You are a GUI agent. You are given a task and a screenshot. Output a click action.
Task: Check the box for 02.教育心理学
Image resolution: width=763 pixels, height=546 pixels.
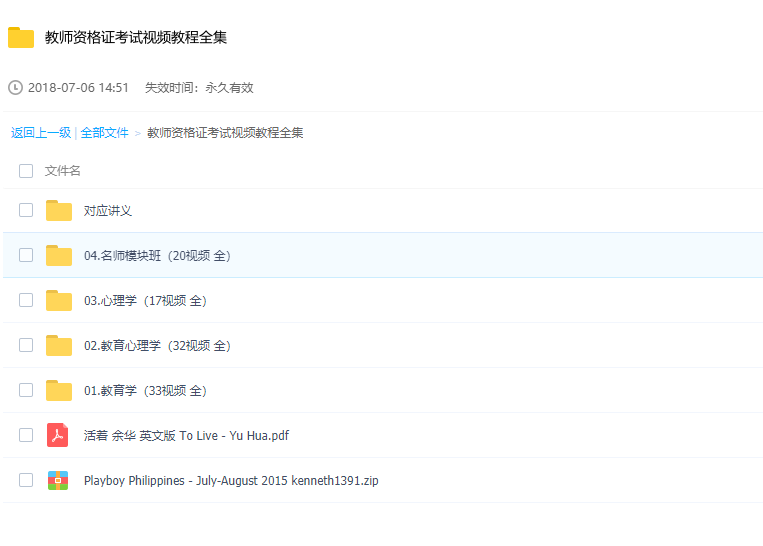coord(26,345)
